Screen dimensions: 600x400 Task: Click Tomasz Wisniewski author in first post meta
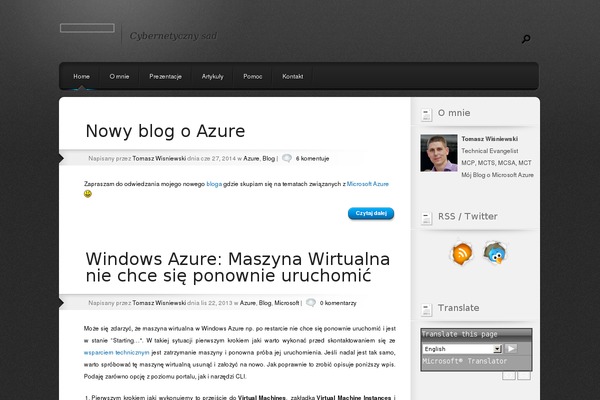[x=159, y=158]
